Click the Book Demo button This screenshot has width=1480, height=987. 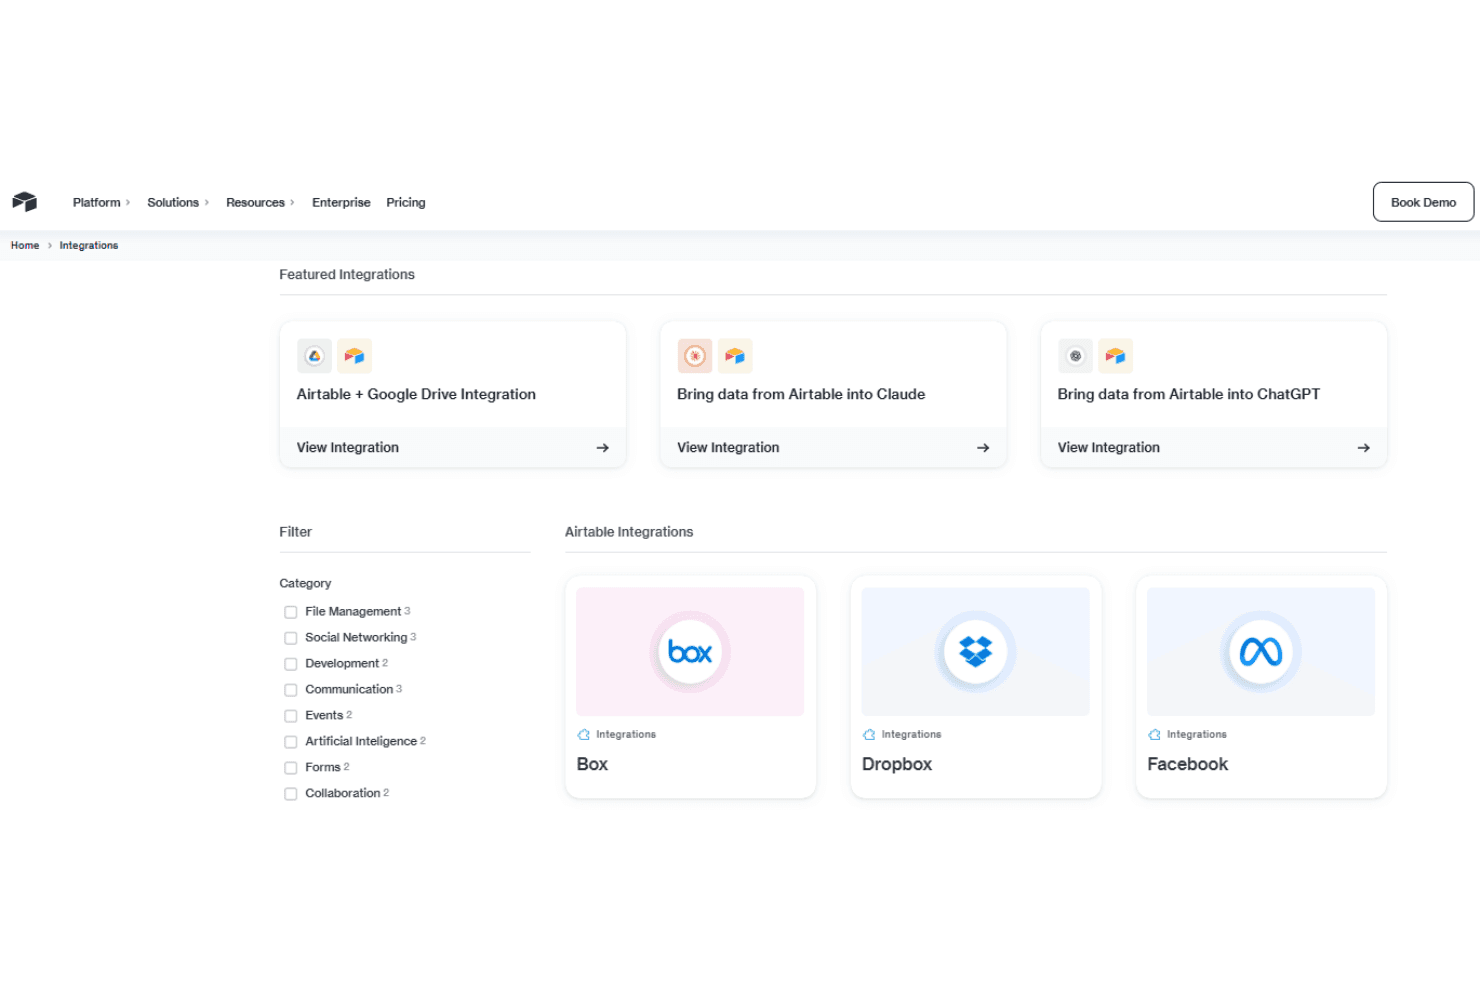[x=1423, y=202]
